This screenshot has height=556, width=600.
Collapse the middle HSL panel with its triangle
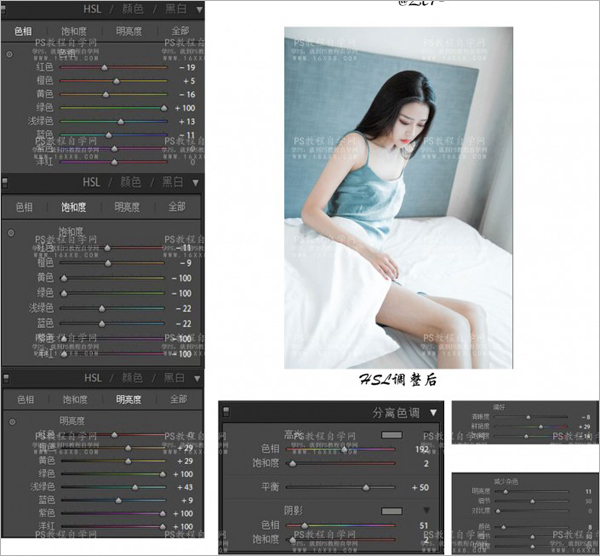coord(196,183)
